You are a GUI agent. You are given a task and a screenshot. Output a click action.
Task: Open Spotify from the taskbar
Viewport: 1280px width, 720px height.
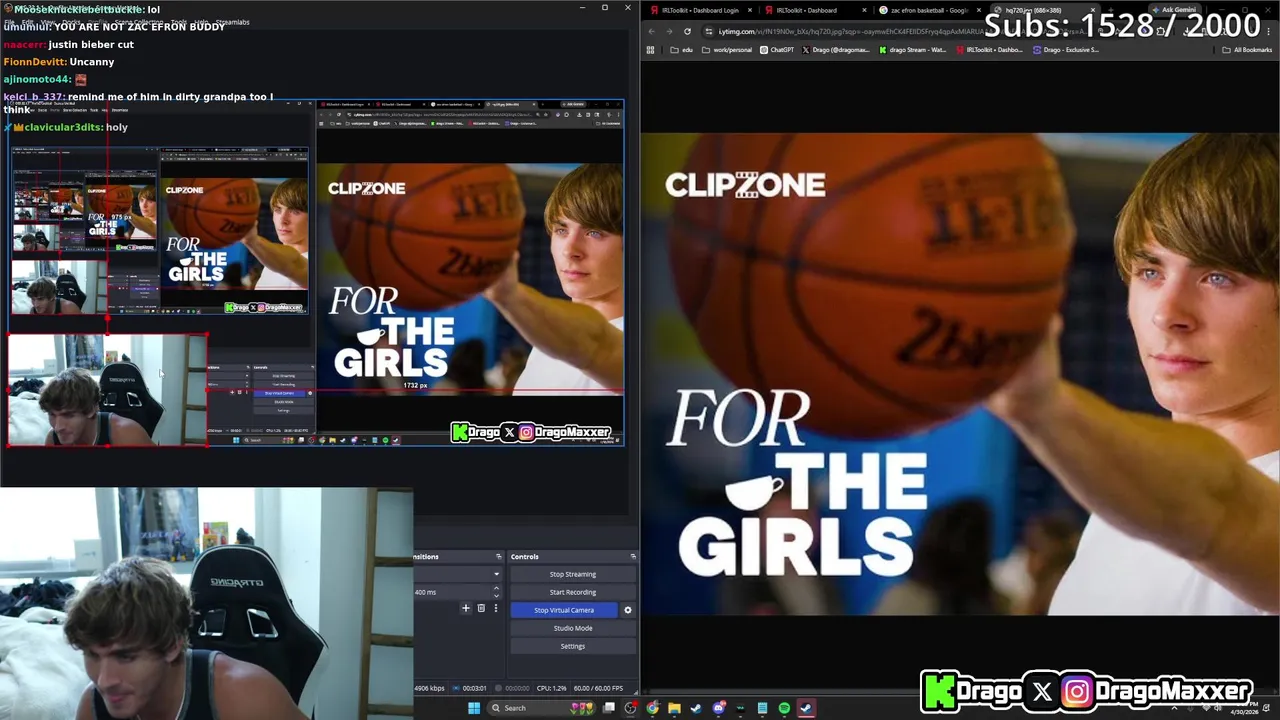[x=784, y=708]
